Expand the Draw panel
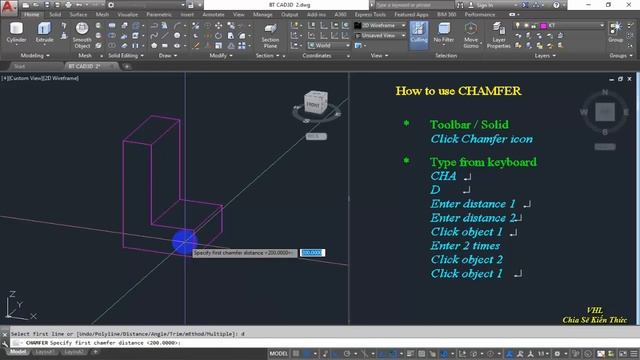This screenshot has width=640, height=360. pyautogui.click(x=168, y=56)
